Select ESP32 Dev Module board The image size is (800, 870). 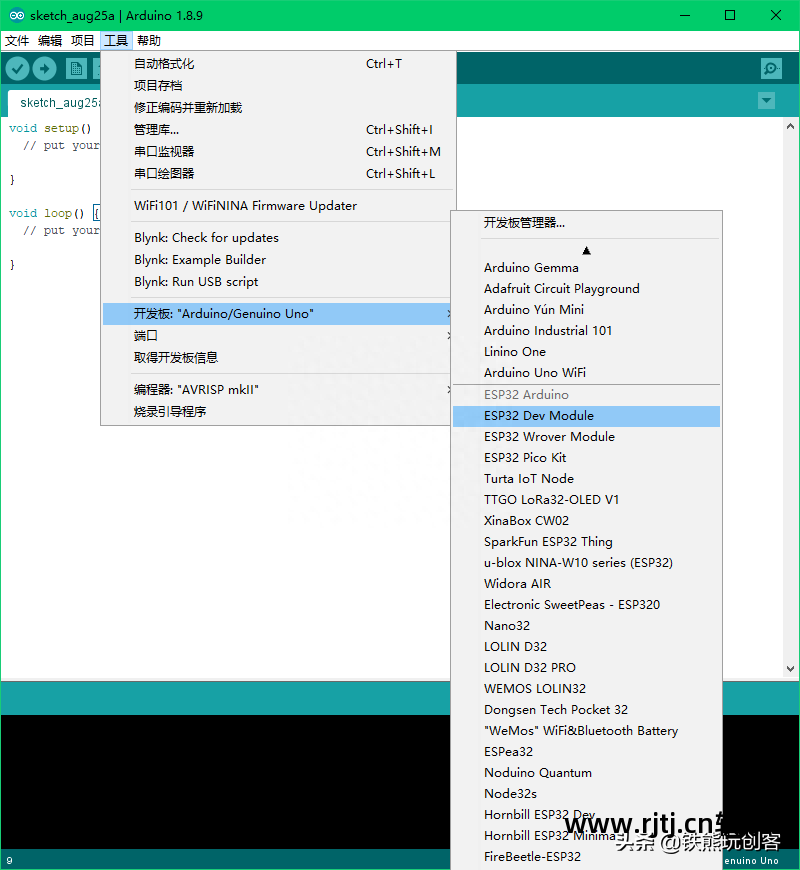tap(586, 416)
